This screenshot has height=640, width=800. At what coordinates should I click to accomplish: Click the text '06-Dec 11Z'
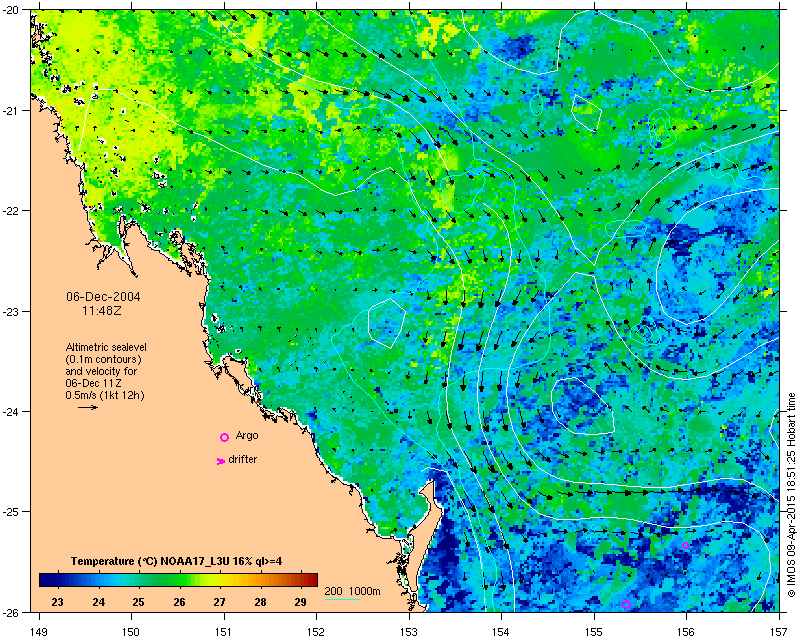(93, 383)
